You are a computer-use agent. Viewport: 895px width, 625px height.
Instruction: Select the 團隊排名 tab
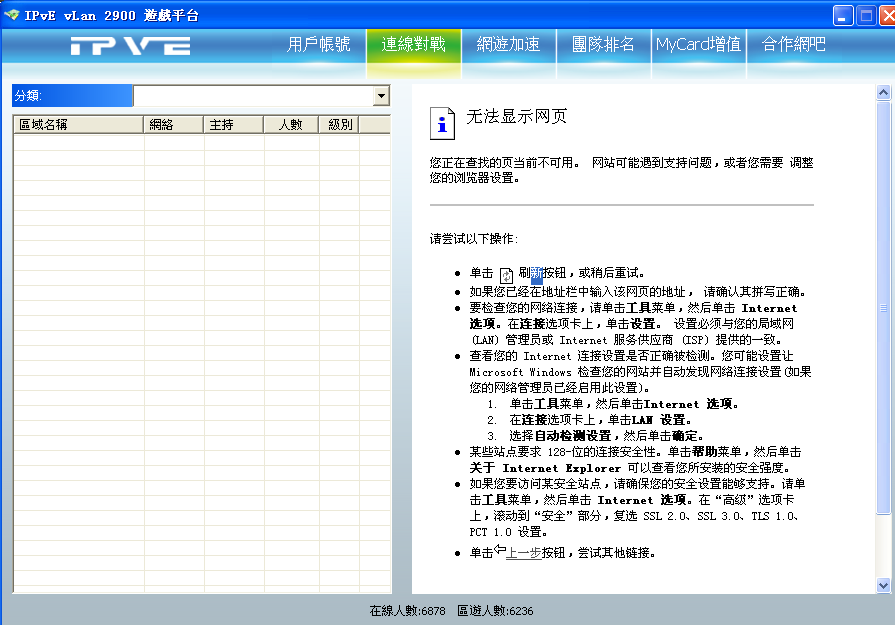coord(603,45)
